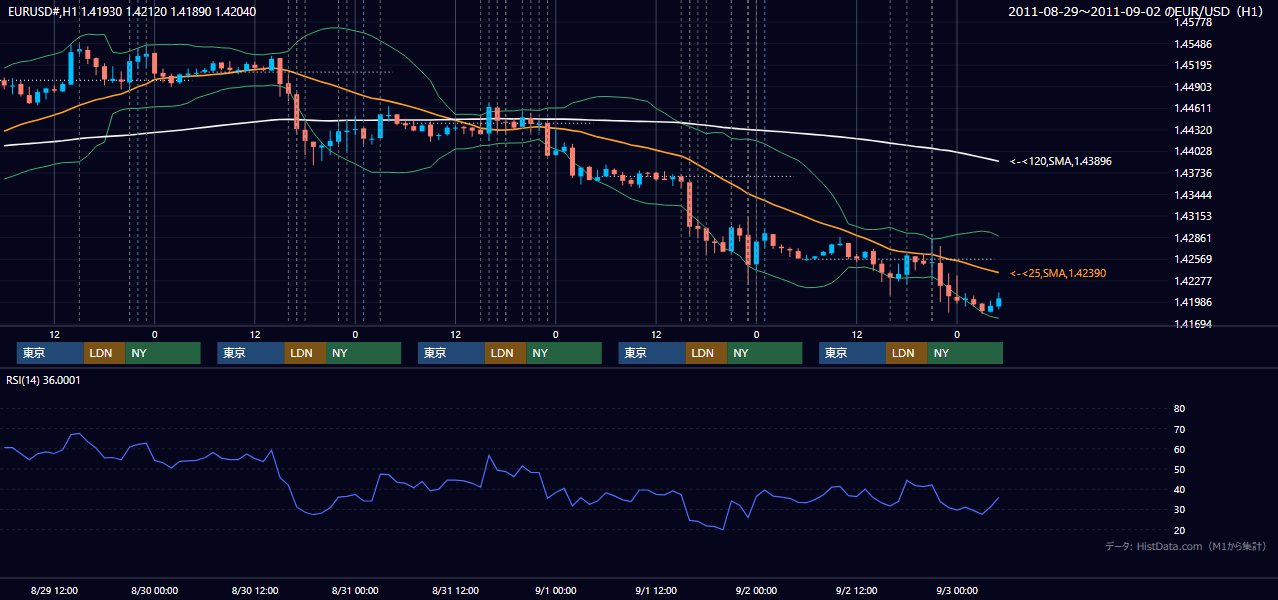Click the 9/2 12:00 time axis label

pos(856,591)
